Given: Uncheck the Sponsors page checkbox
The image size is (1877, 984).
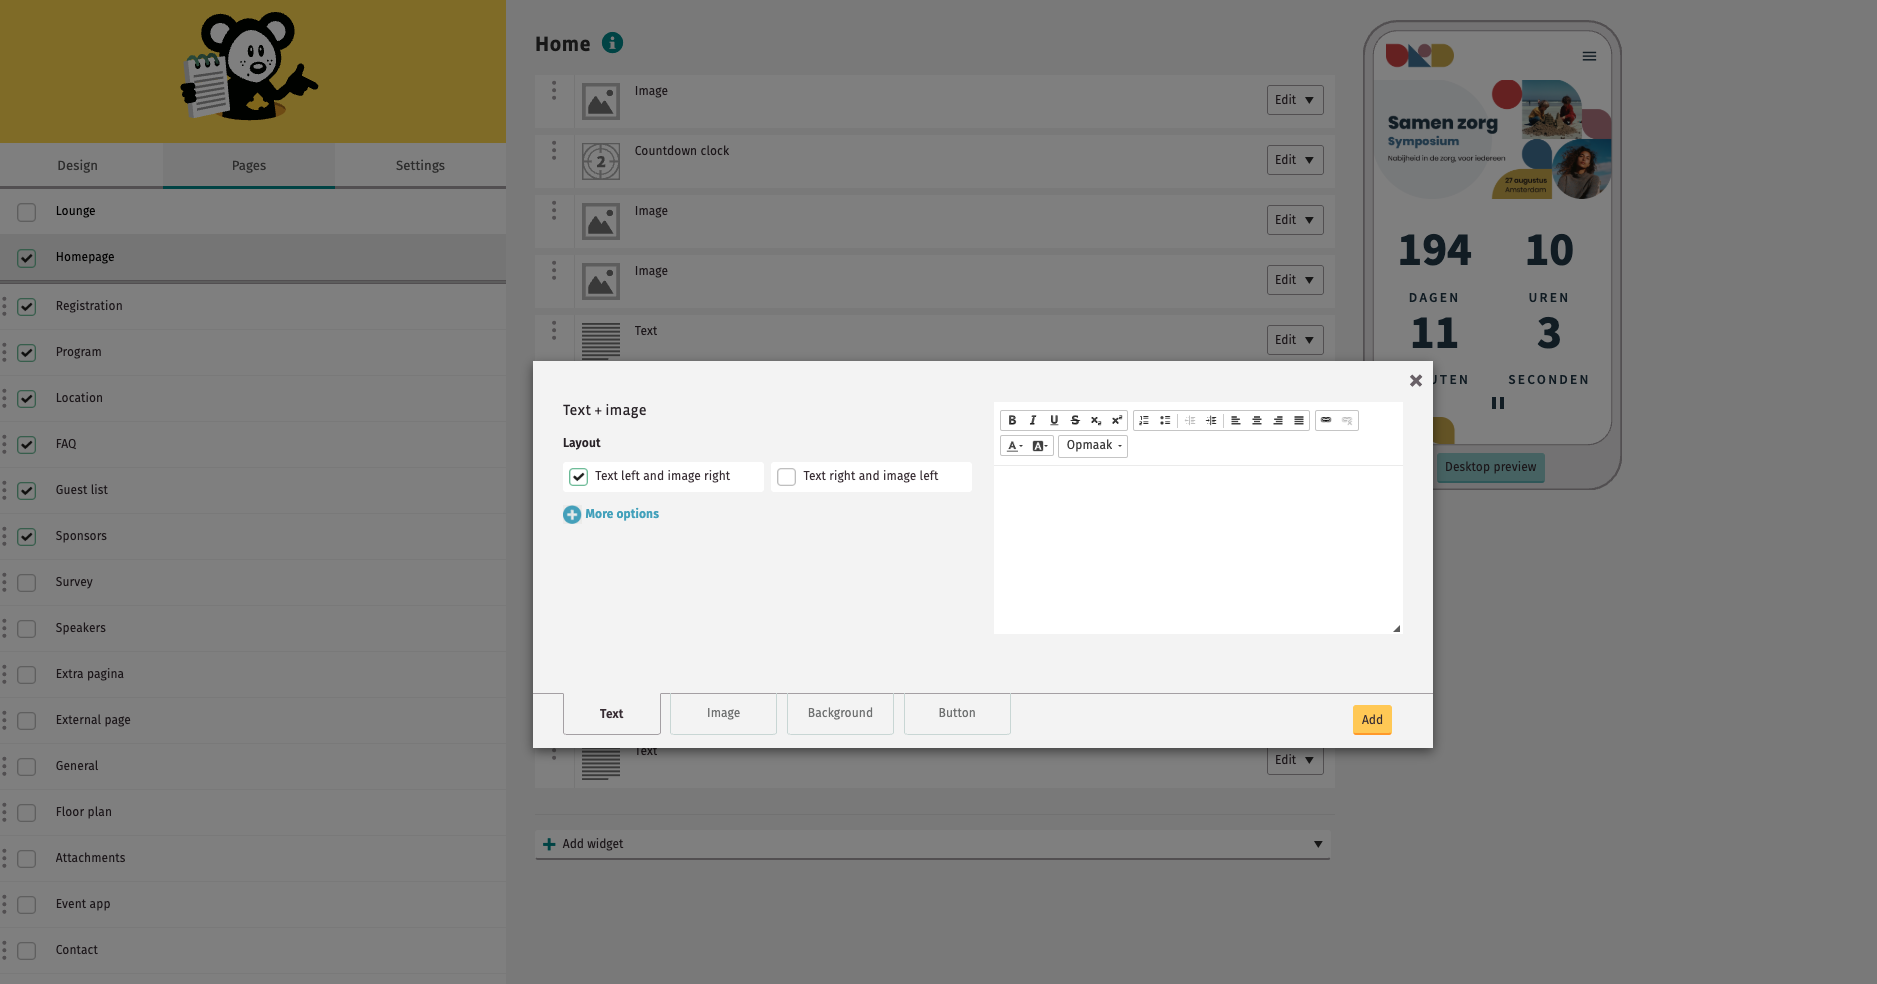Looking at the screenshot, I should [x=27, y=537].
